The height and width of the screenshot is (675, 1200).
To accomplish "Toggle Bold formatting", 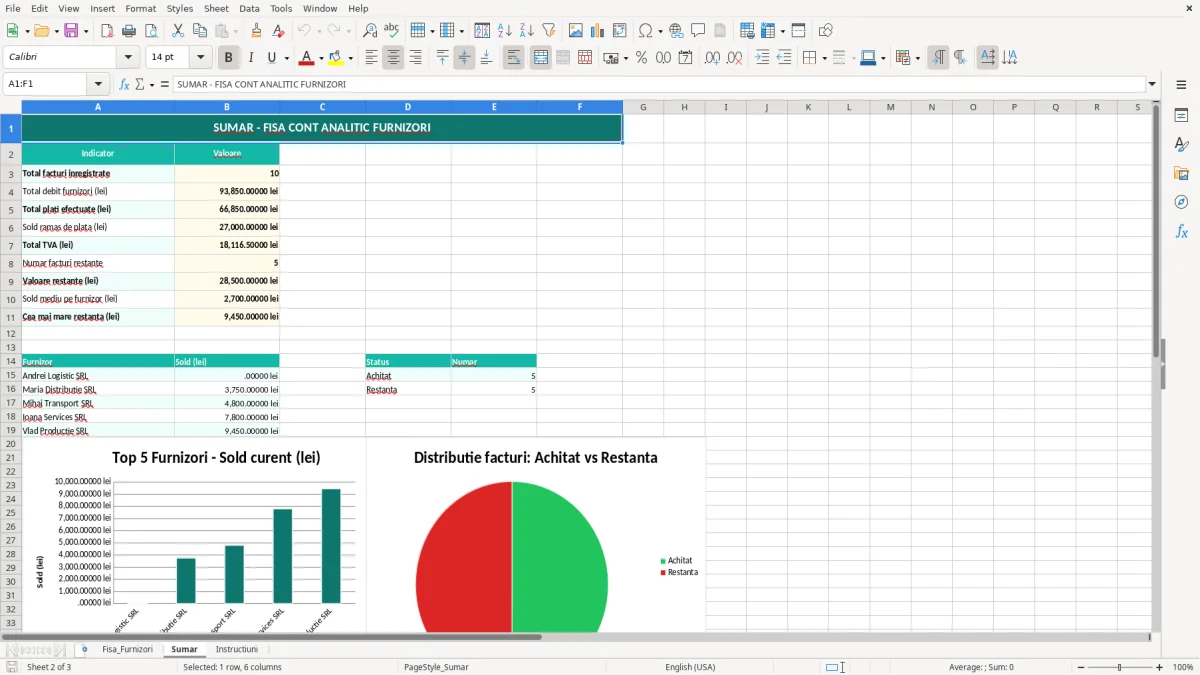I will pyautogui.click(x=228, y=58).
